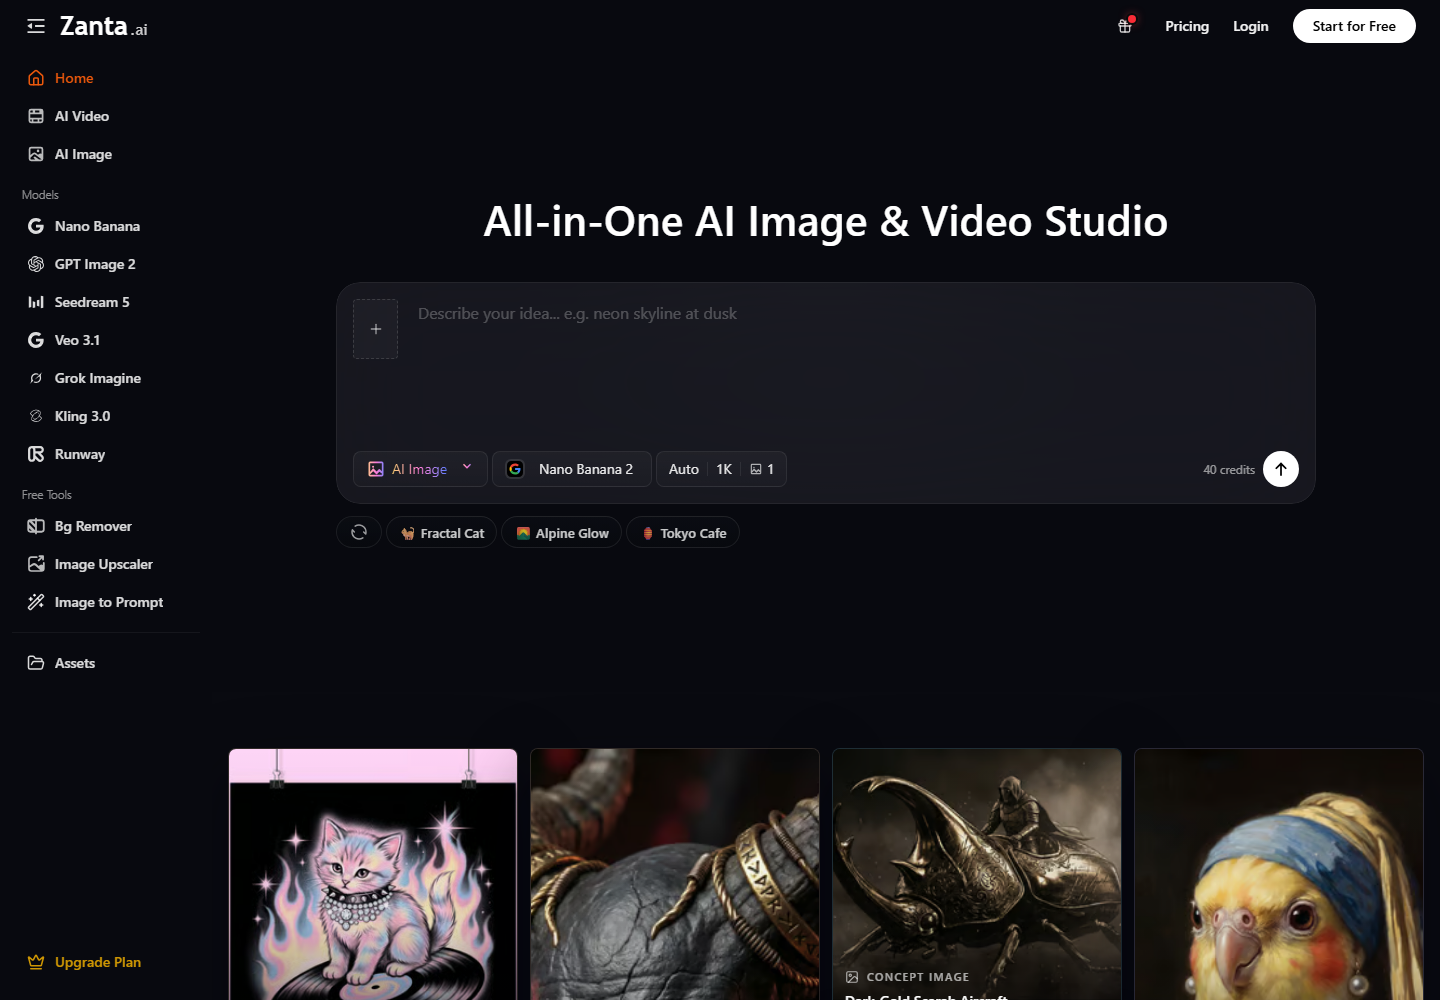The height and width of the screenshot is (1000, 1440).
Task: Open the pink kitten poster thumbnail
Action: (373, 874)
